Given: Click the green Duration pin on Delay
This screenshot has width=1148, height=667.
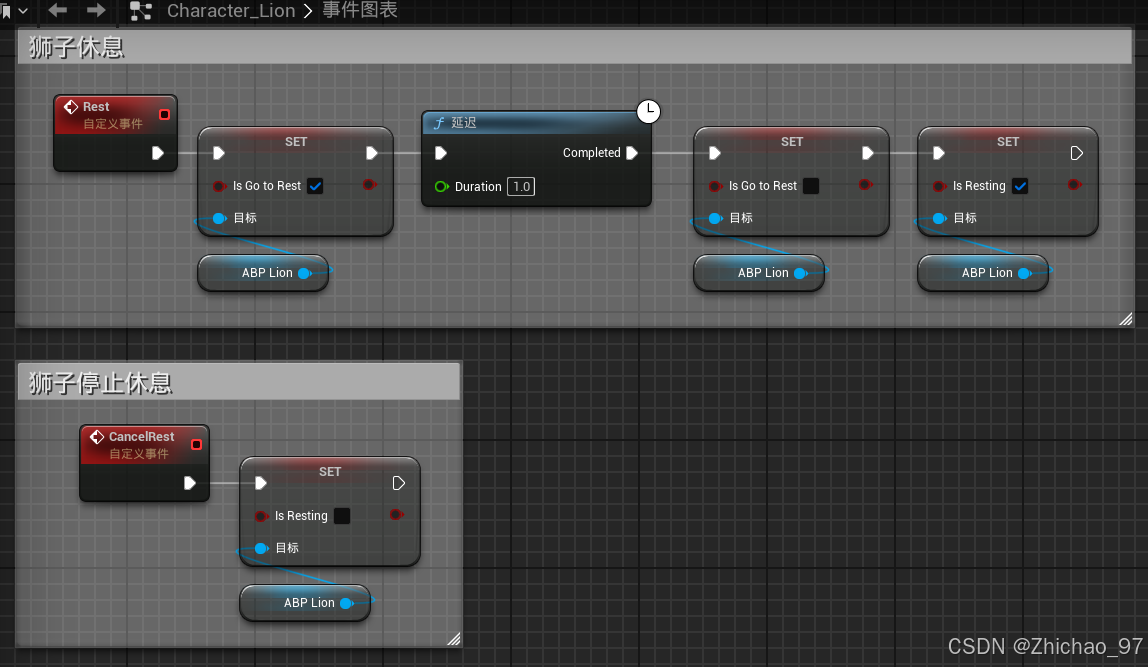Looking at the screenshot, I should click(441, 187).
